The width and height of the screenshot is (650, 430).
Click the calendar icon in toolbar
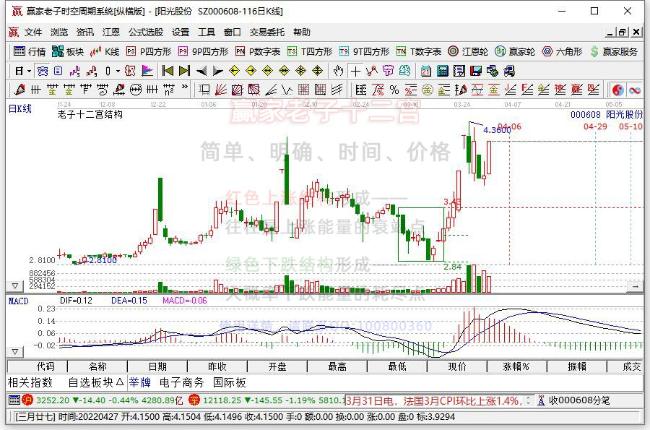(426, 71)
